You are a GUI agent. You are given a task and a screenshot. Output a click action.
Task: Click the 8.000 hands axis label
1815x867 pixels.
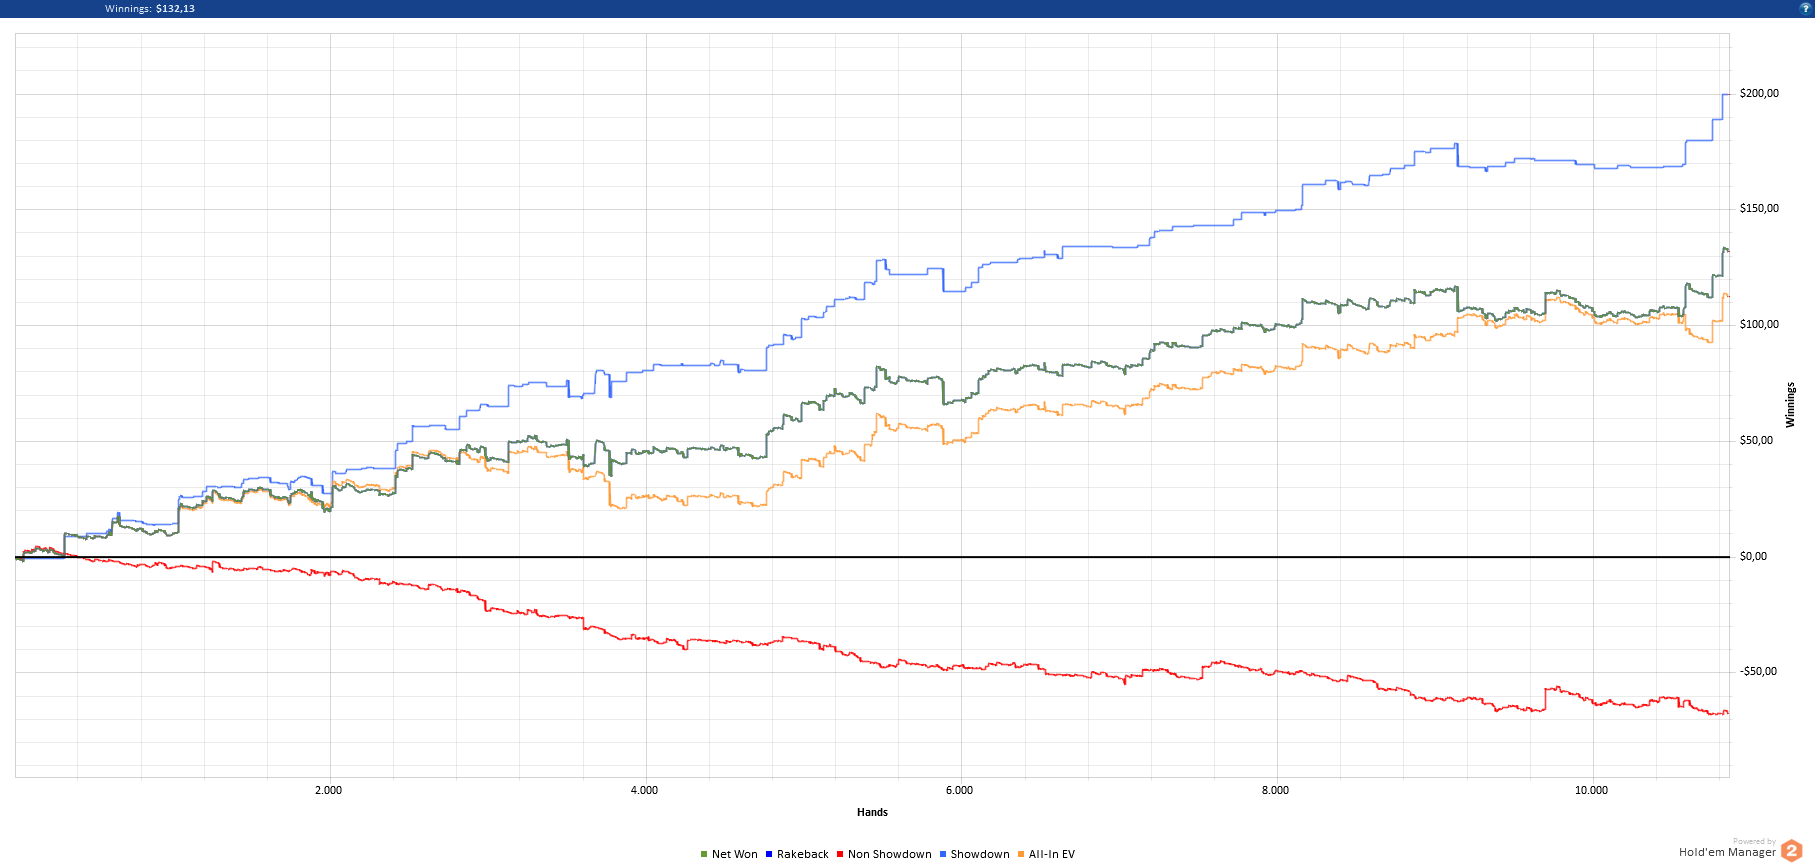coord(1276,790)
